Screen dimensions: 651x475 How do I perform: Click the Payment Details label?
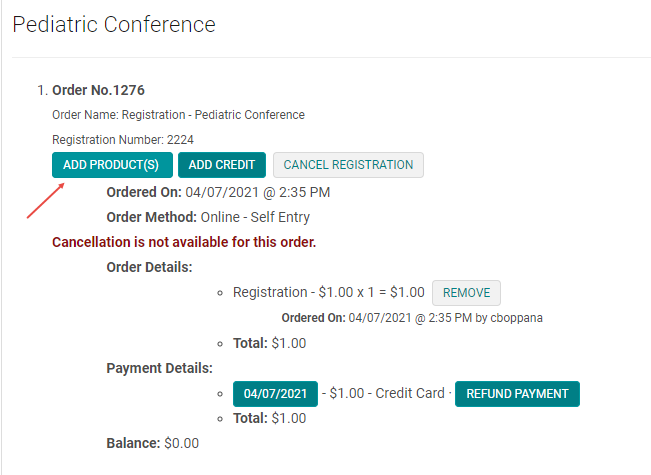pyautogui.click(x=159, y=368)
